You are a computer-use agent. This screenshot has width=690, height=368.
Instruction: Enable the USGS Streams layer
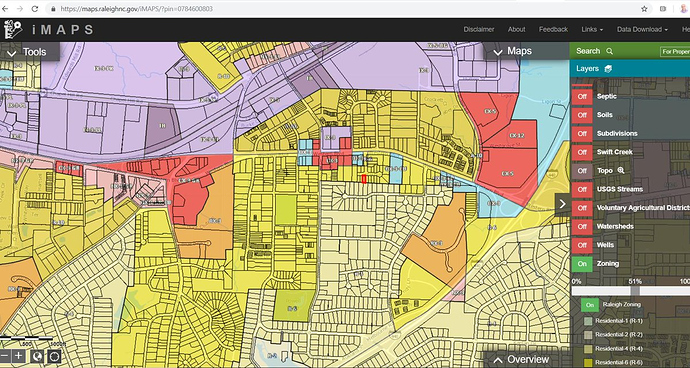coord(582,189)
